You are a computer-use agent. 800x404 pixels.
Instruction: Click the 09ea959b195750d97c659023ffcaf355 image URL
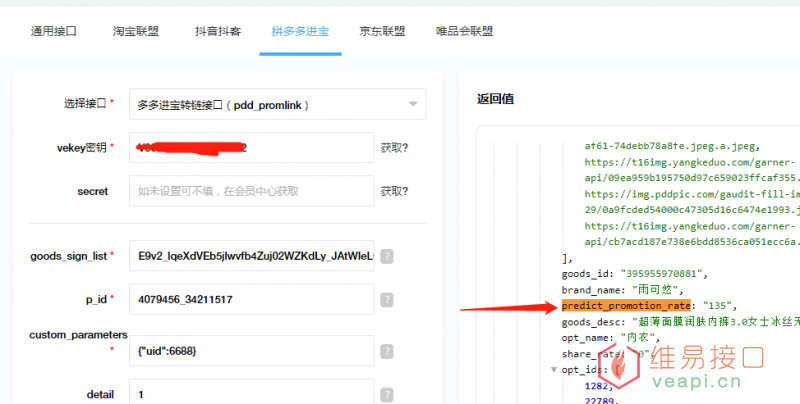692,170
